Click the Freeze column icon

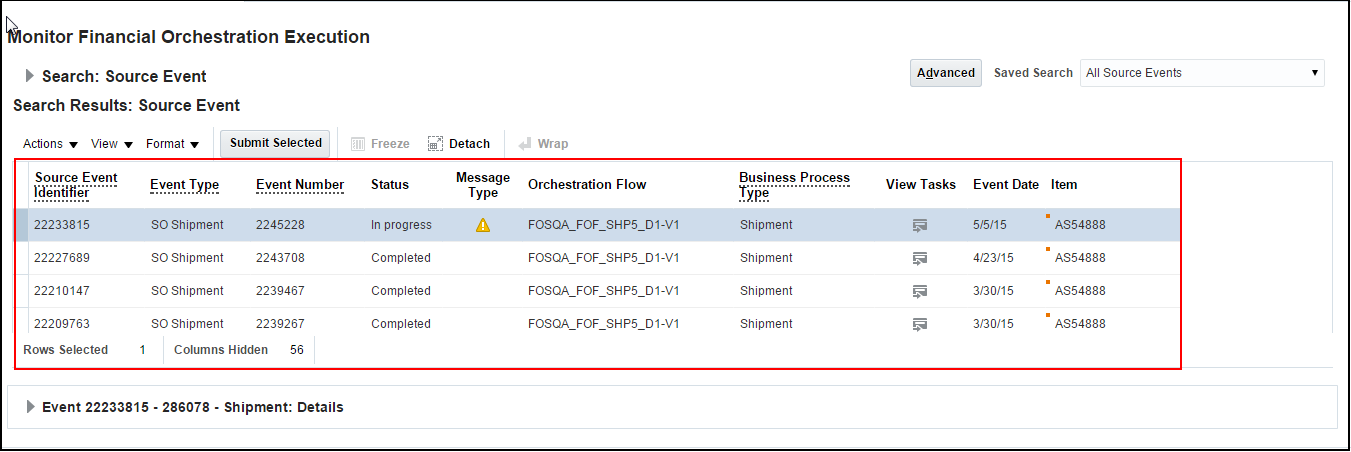coord(358,144)
